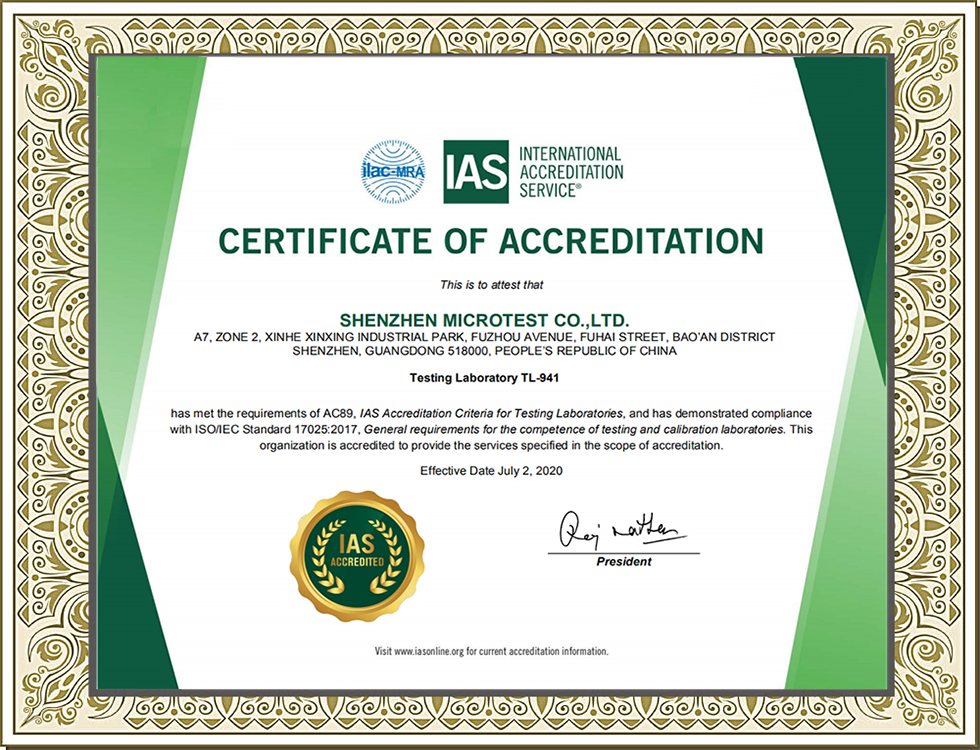Viewport: 980px width, 750px height.
Task: Click 'This is to attest that'
Action: point(491,285)
